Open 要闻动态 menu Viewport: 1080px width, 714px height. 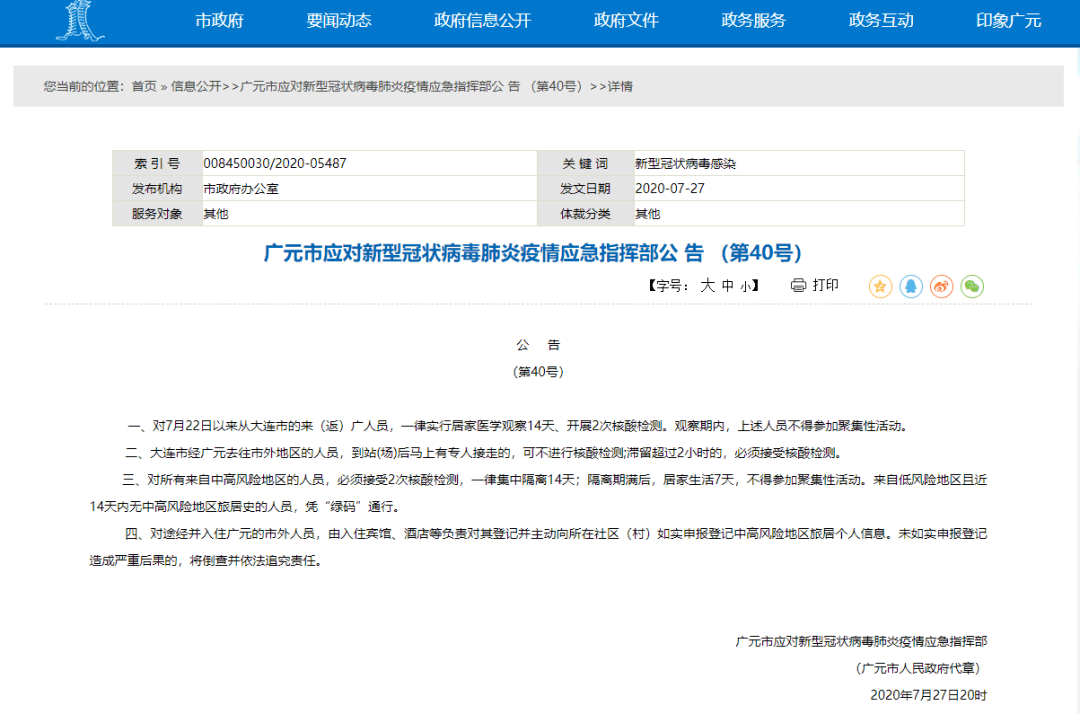coord(339,21)
